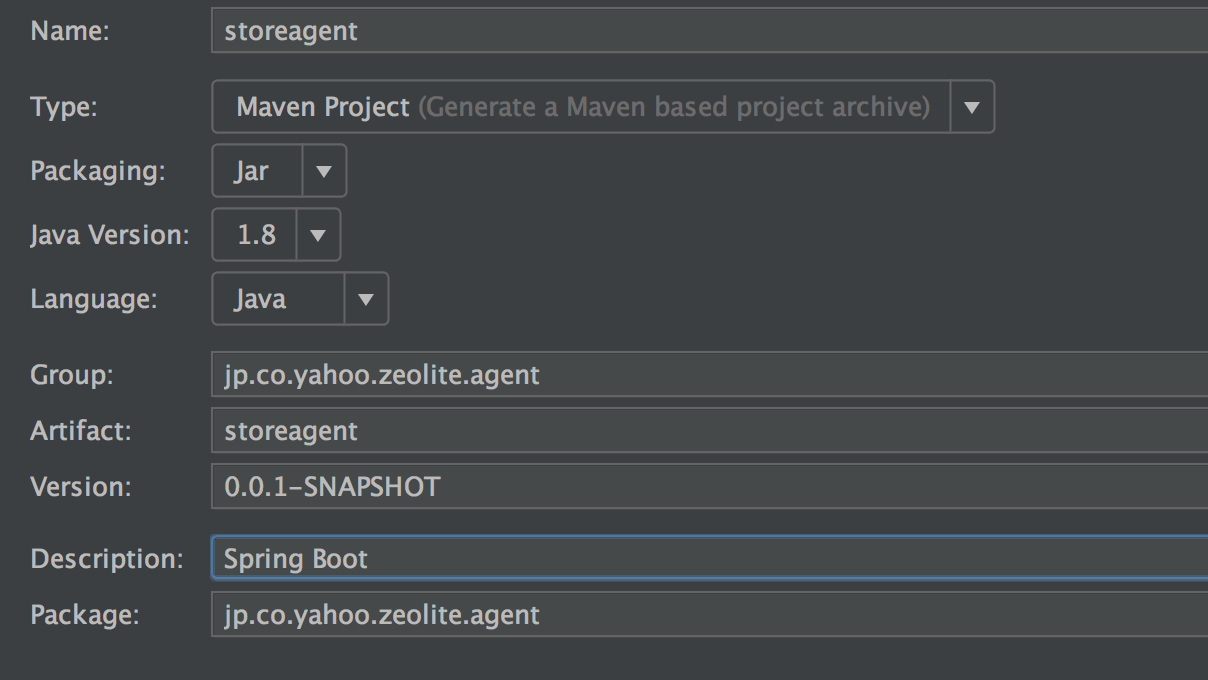The image size is (1208, 680).
Task: Focus the Package text field
Action: [710, 614]
